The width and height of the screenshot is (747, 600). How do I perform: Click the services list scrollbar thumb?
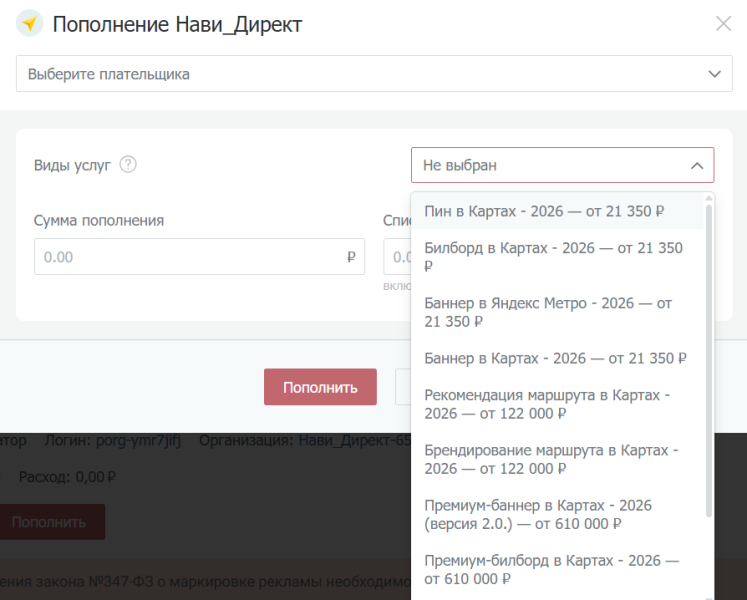coord(709,360)
